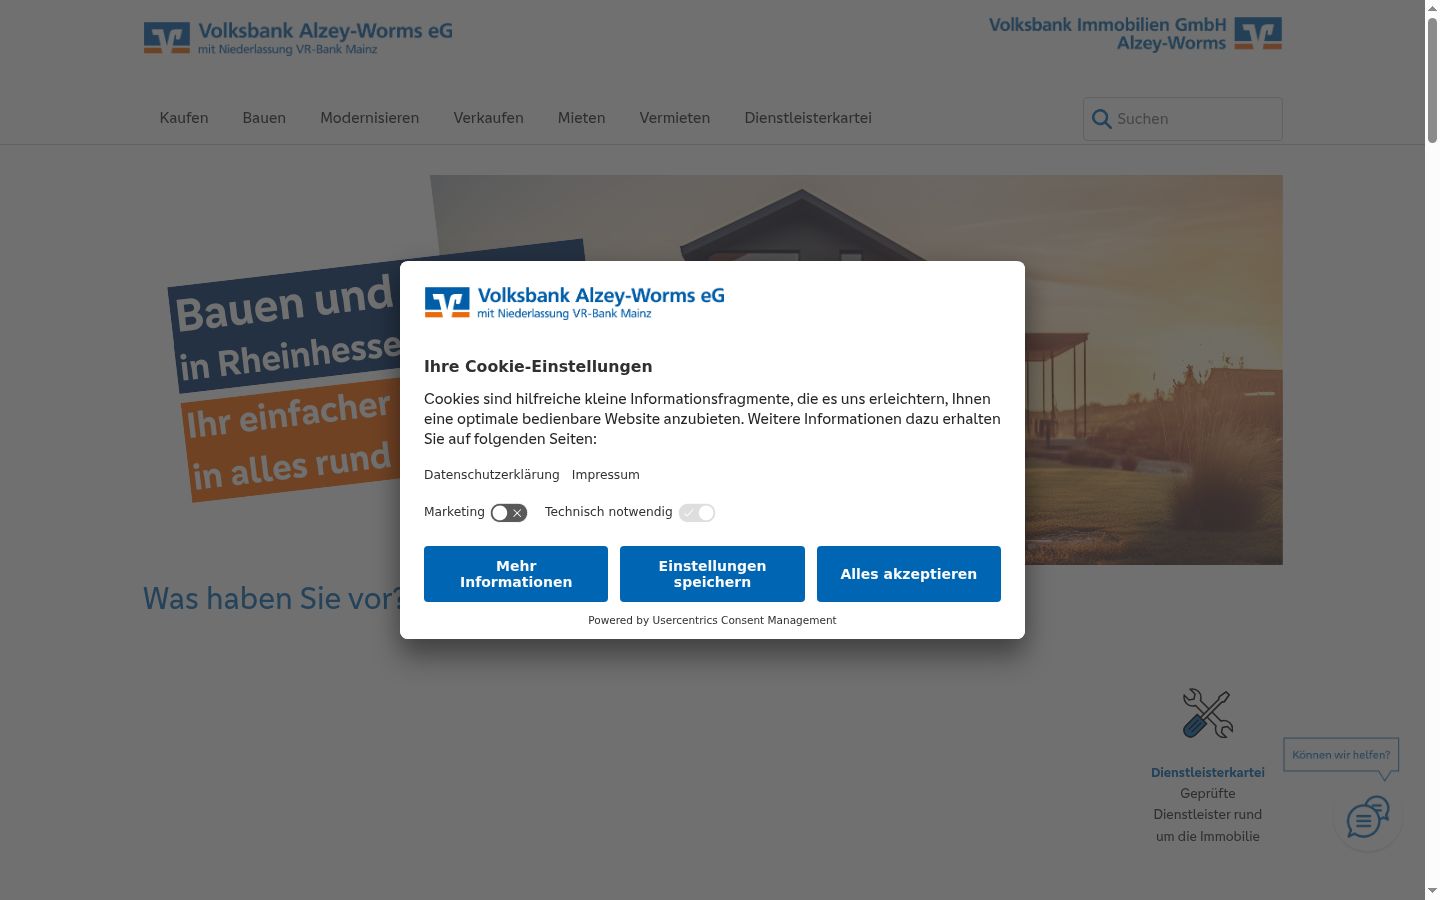Click Einstellungen speichern button
The height and width of the screenshot is (900, 1440).
[x=712, y=574]
